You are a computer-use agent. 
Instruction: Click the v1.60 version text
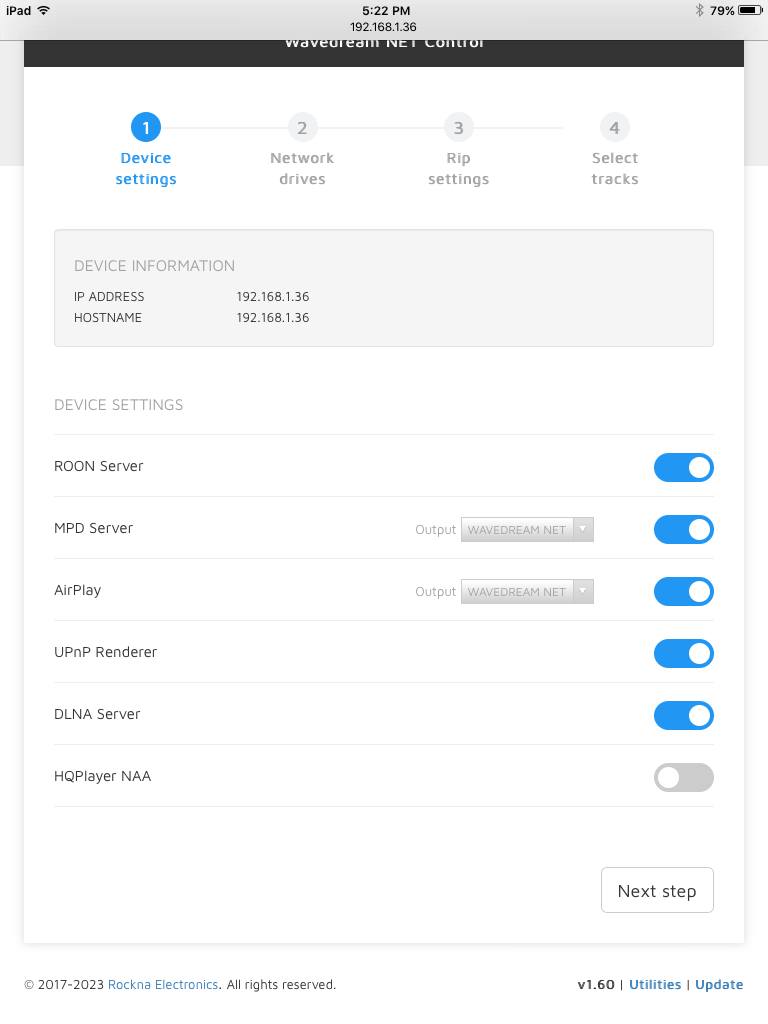[596, 985]
